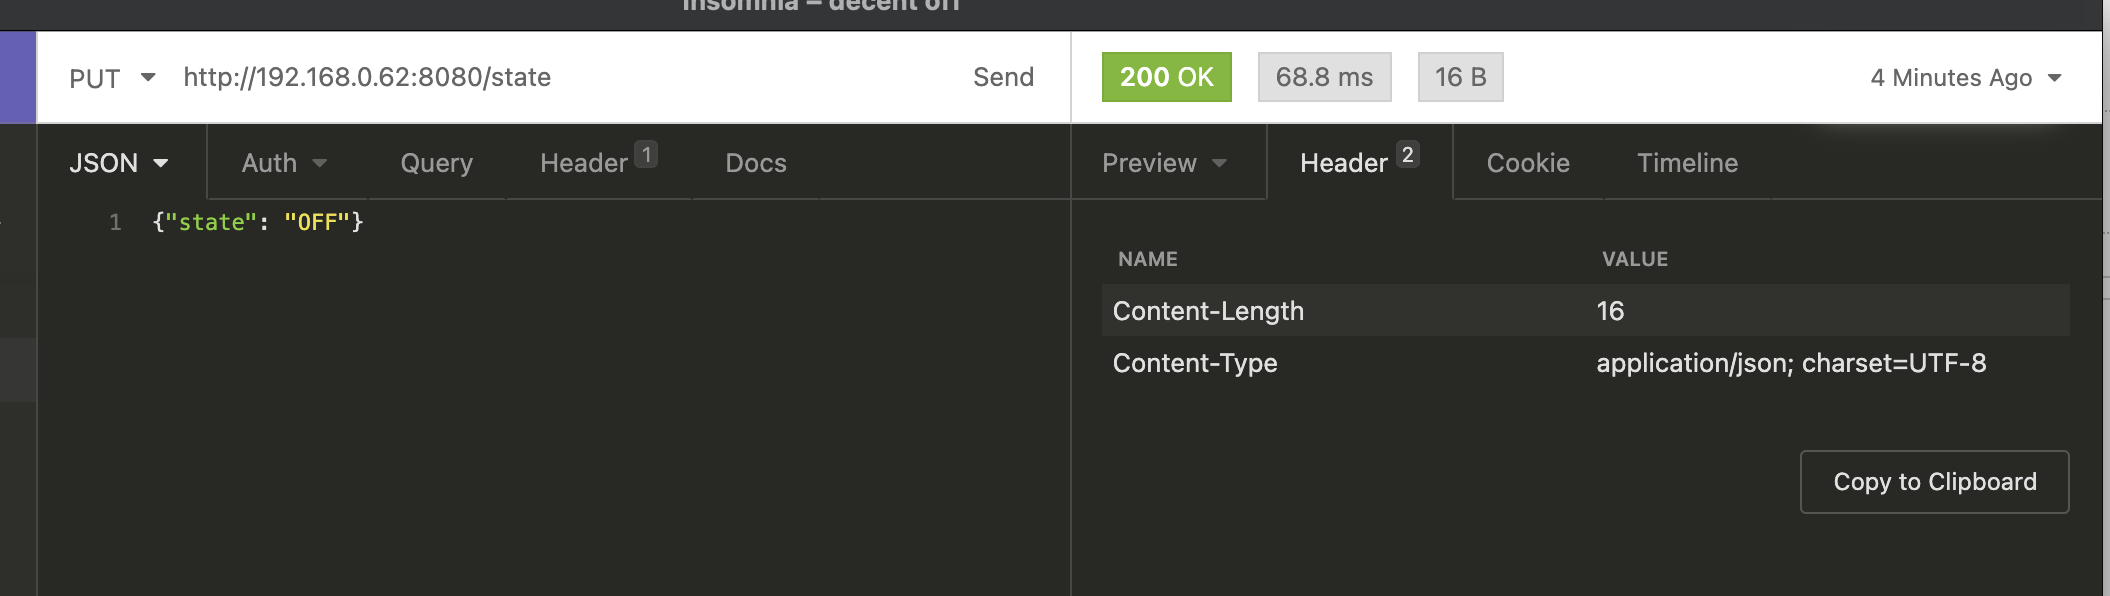Open the 4 Minutes Ago history dropdown
The height and width of the screenshot is (596, 2110).
point(1965,78)
